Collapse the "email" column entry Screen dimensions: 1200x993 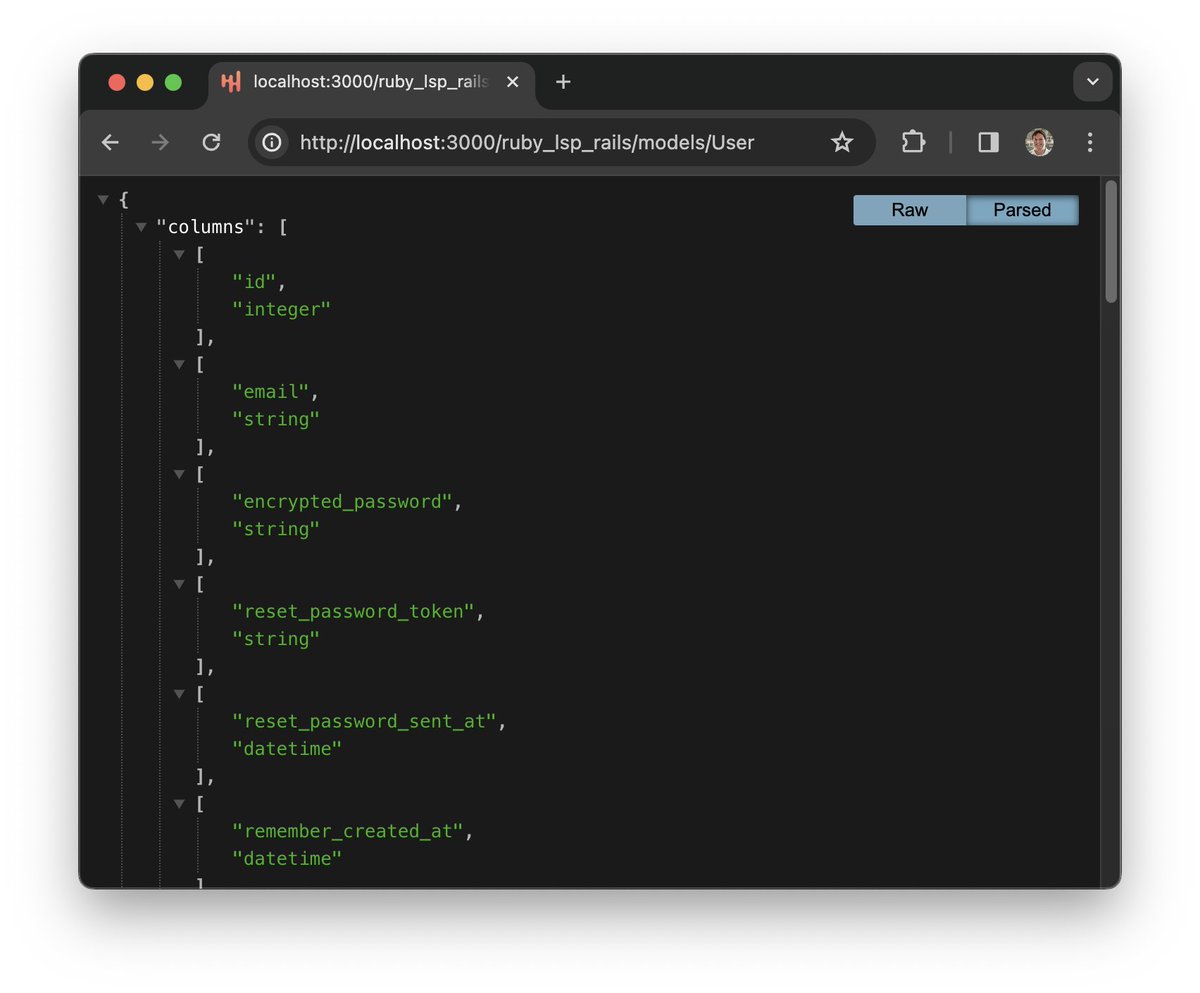179,364
